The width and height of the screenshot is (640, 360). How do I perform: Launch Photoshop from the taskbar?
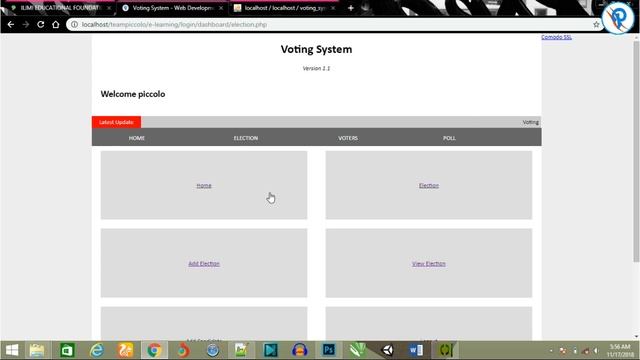tap(329, 350)
